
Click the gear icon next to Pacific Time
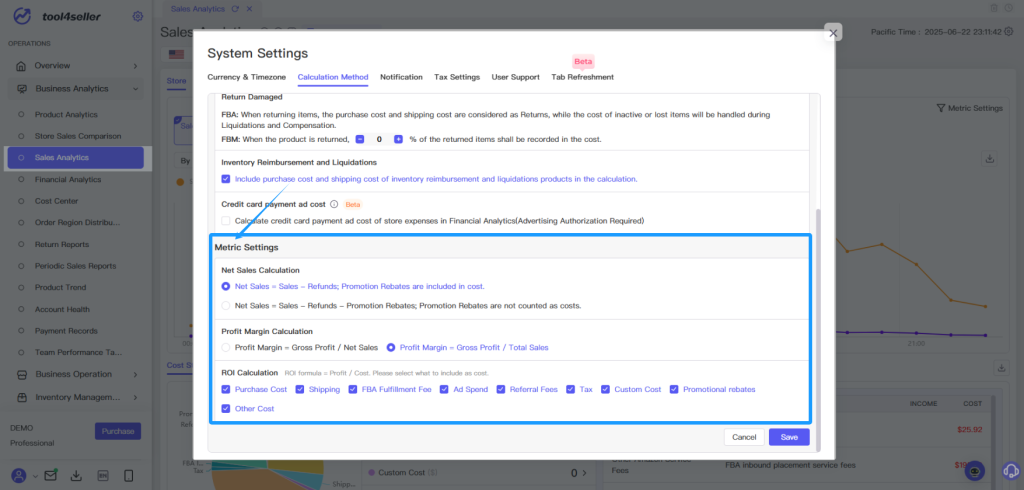(1009, 31)
